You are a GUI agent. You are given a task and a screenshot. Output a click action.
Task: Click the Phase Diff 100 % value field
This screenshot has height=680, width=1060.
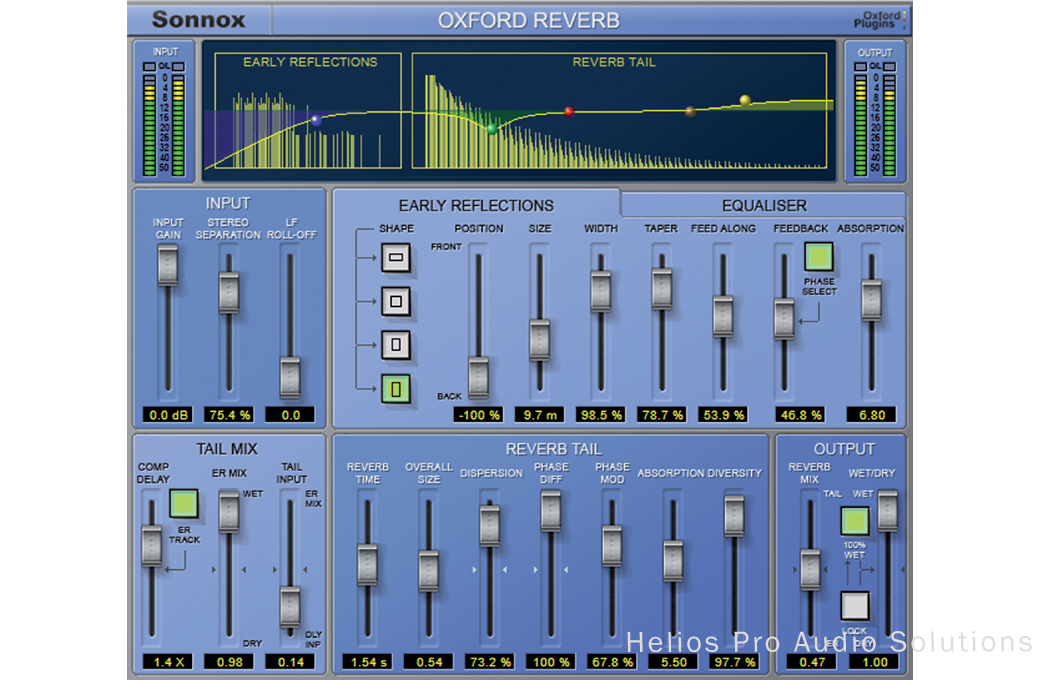coord(550,662)
